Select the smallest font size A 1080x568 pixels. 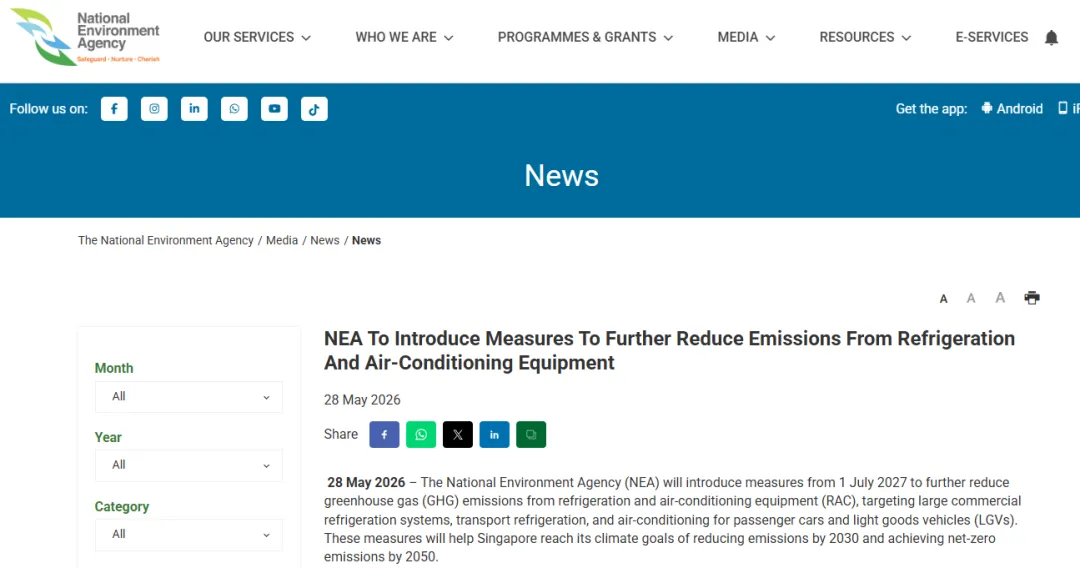pos(944,299)
